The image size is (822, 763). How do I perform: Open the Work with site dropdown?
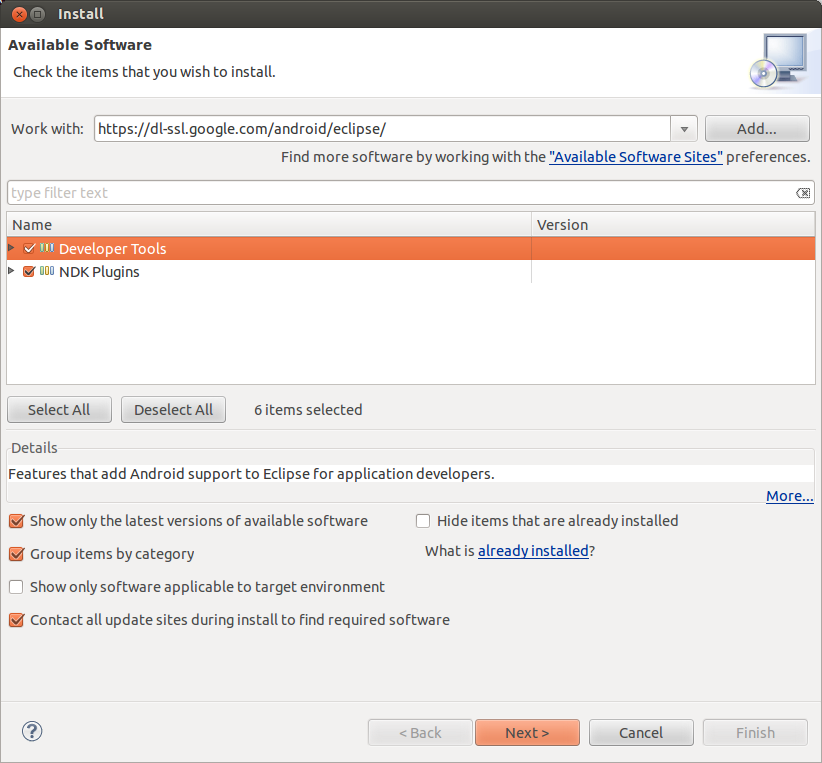click(684, 129)
